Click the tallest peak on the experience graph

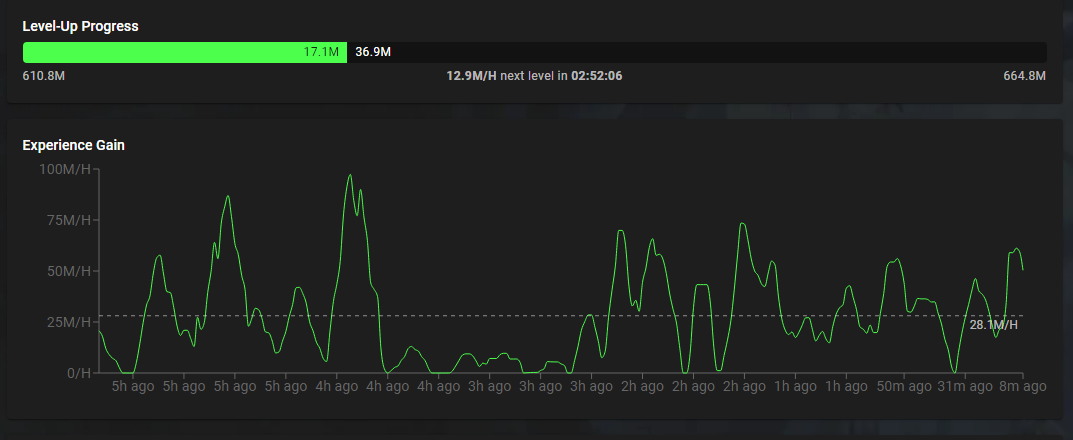[x=350, y=176]
